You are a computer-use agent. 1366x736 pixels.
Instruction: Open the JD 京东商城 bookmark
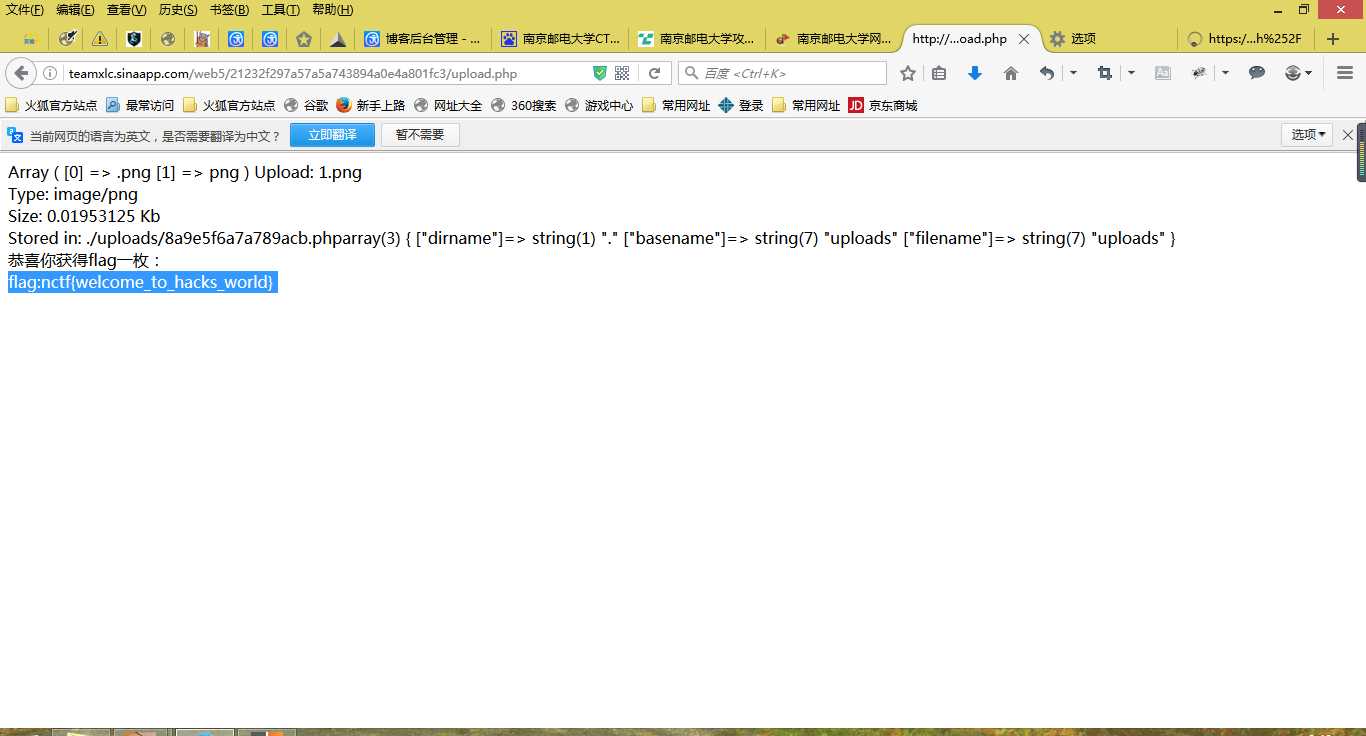point(883,105)
